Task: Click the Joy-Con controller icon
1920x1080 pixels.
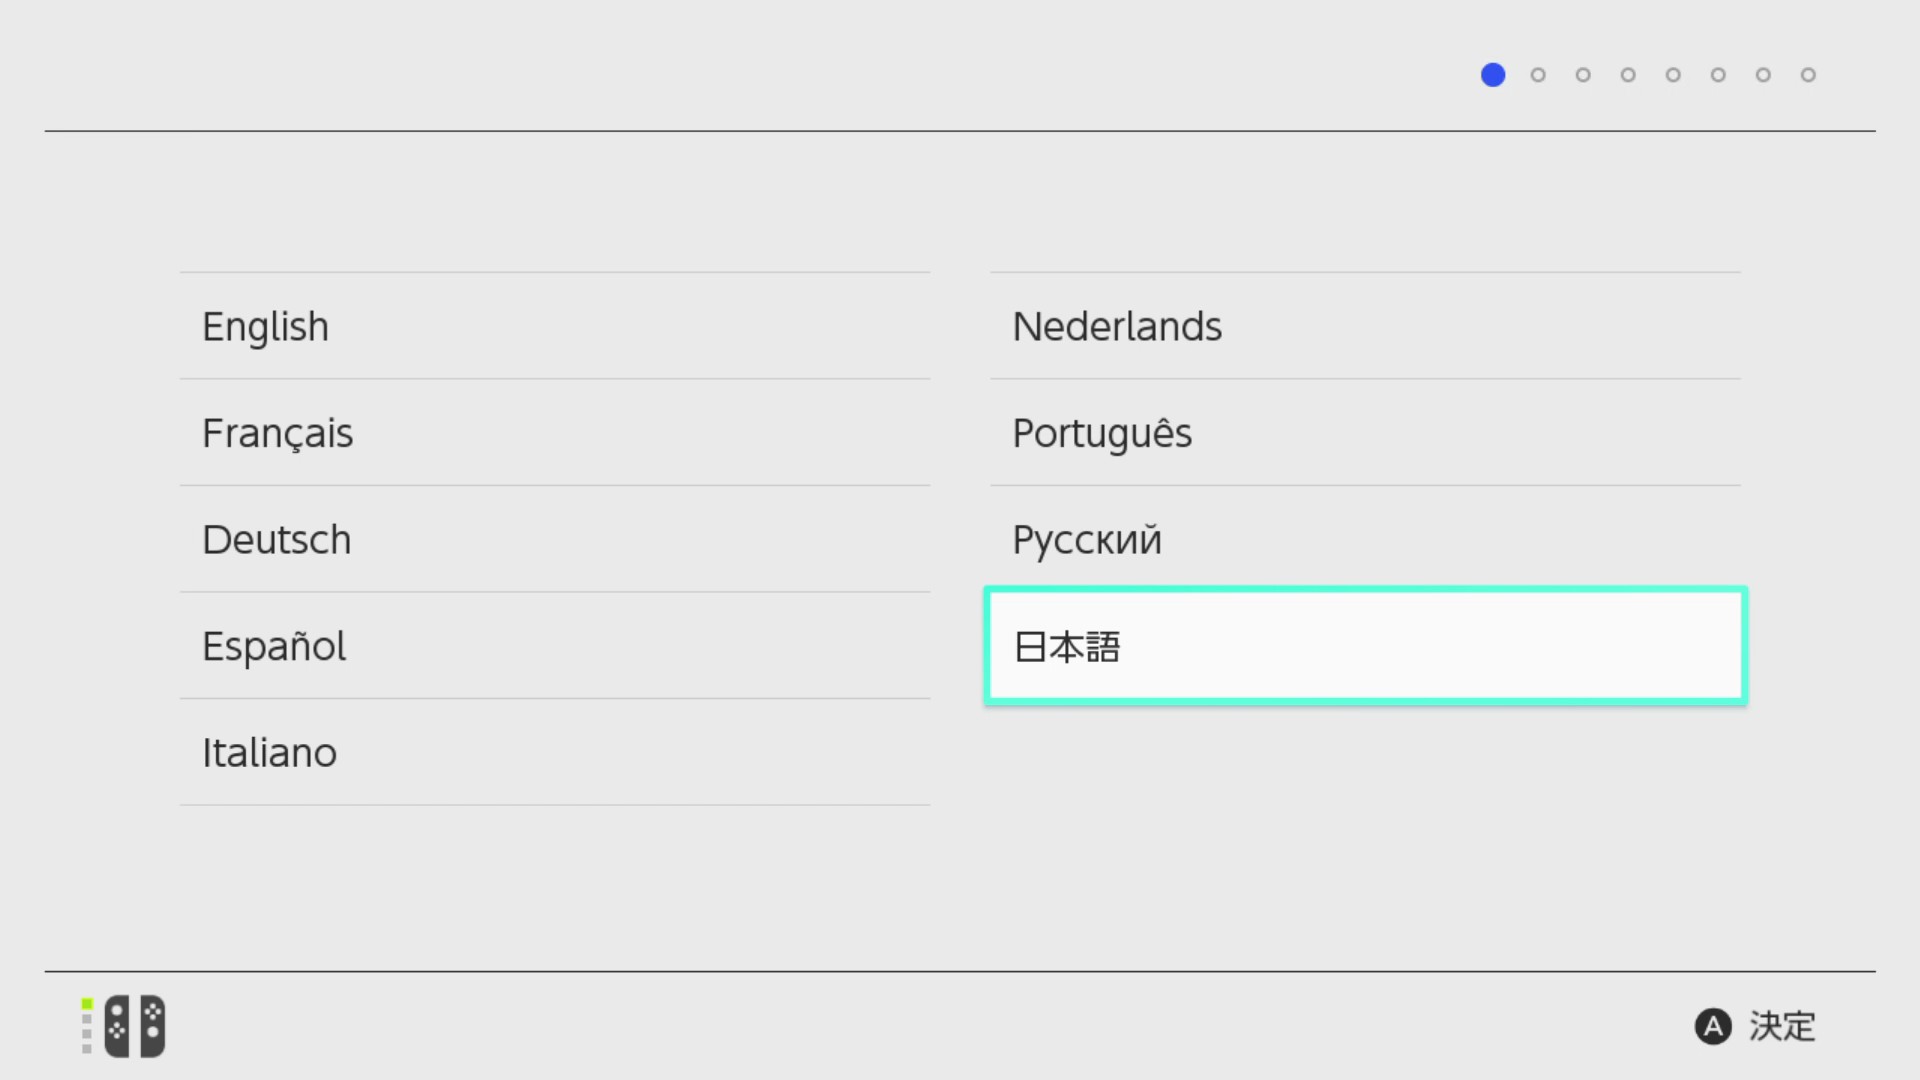Action: [135, 1026]
